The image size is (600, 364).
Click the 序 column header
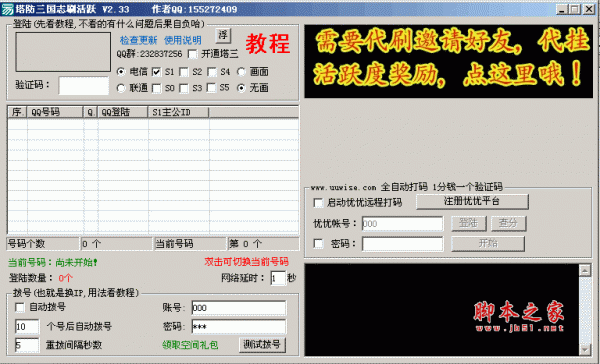point(17,112)
